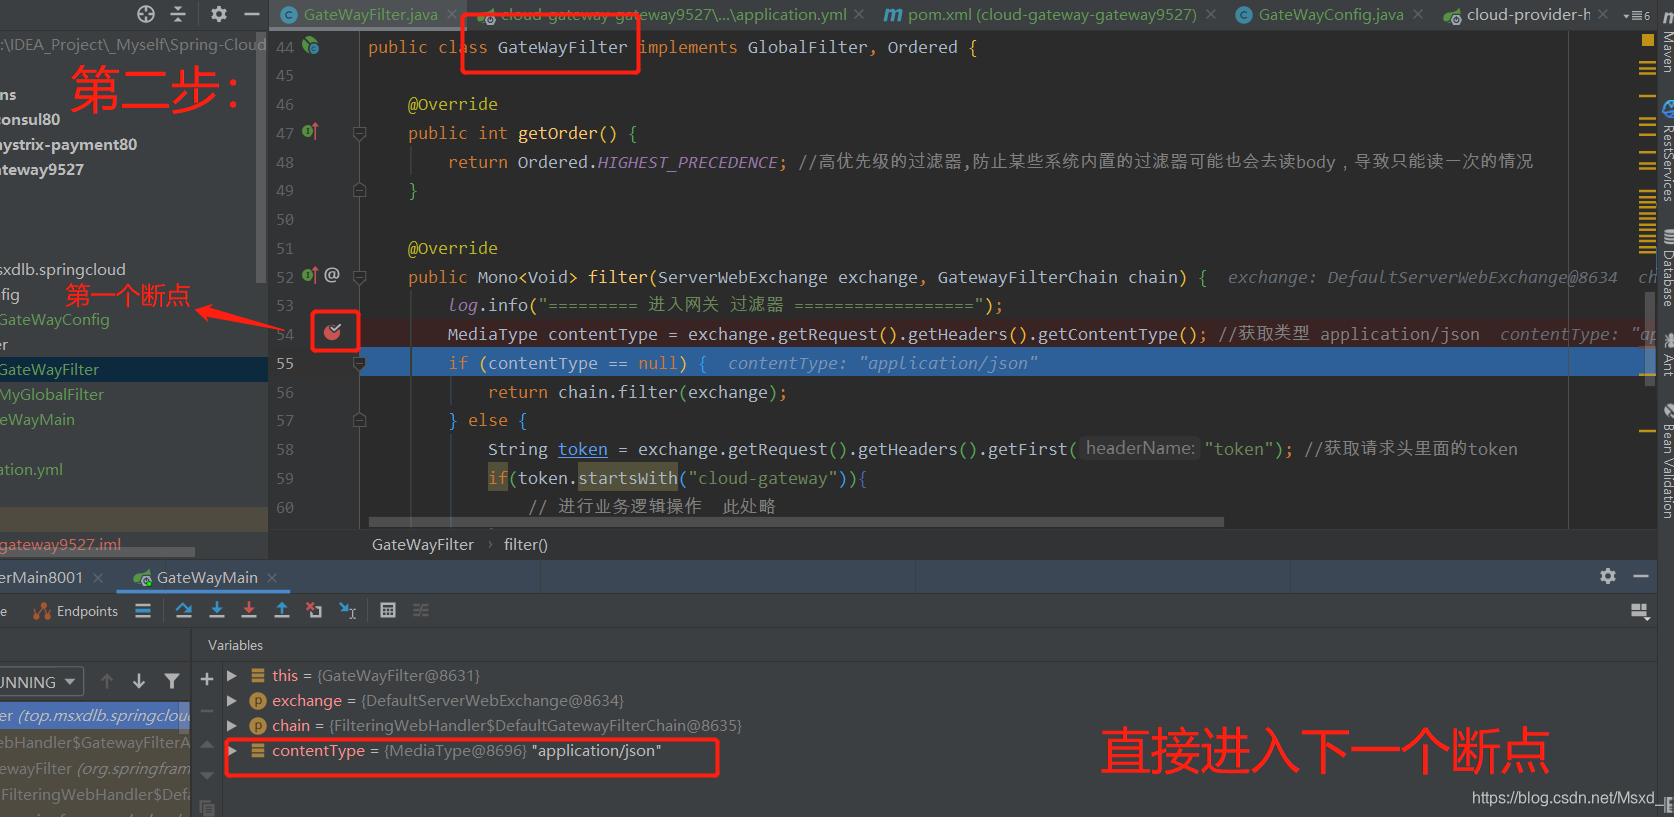This screenshot has width=1674, height=817.
Task: Click the frames filter funnel icon
Action: [x=172, y=681]
